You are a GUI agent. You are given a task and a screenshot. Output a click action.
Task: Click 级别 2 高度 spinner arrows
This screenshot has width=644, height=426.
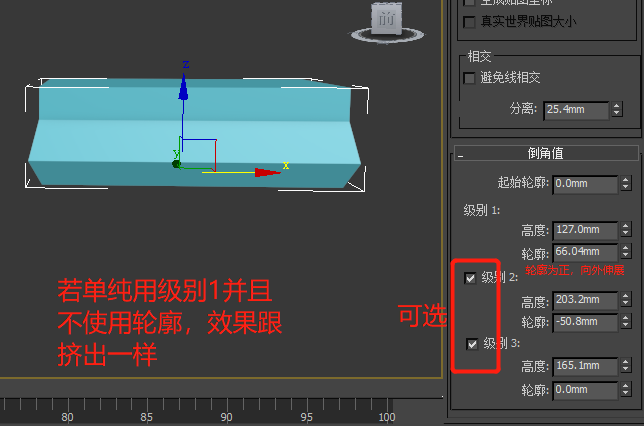pyautogui.click(x=626, y=299)
